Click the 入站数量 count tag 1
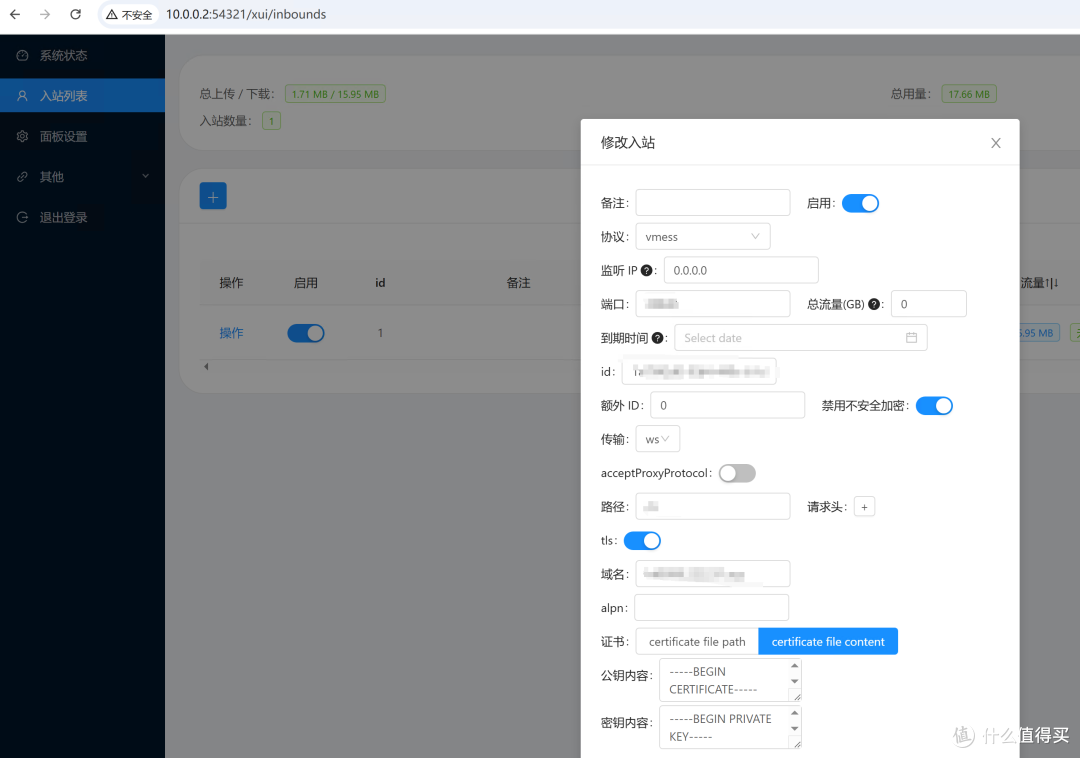This screenshot has width=1080, height=758. pyautogui.click(x=271, y=121)
